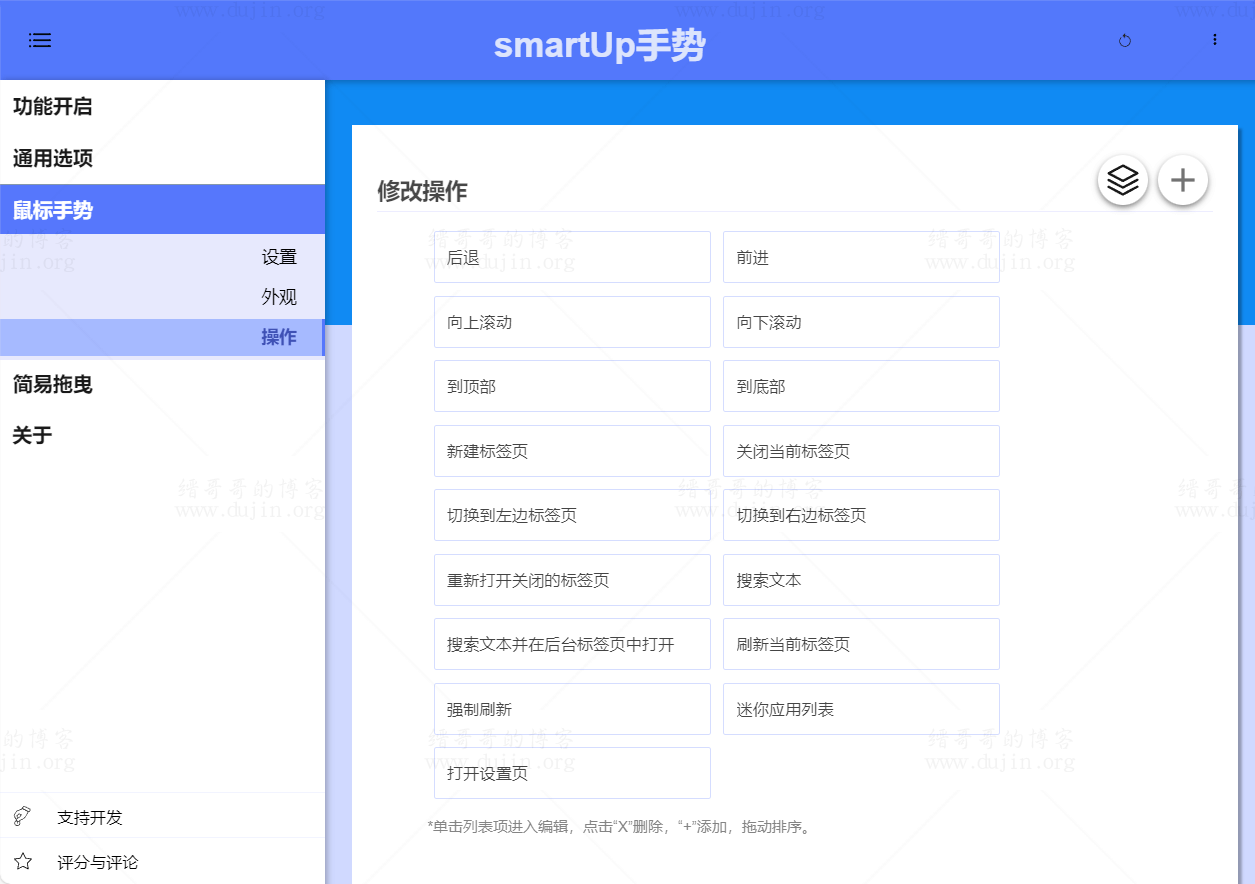Screen dimensions: 1255x884
Task: Go to 外观 submenu item
Action: [162, 297]
